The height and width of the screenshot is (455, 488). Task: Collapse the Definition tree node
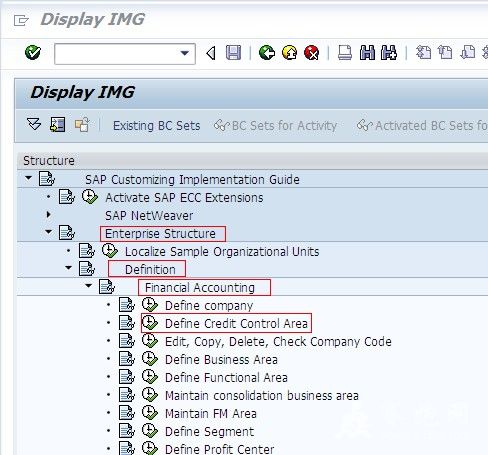68,267
